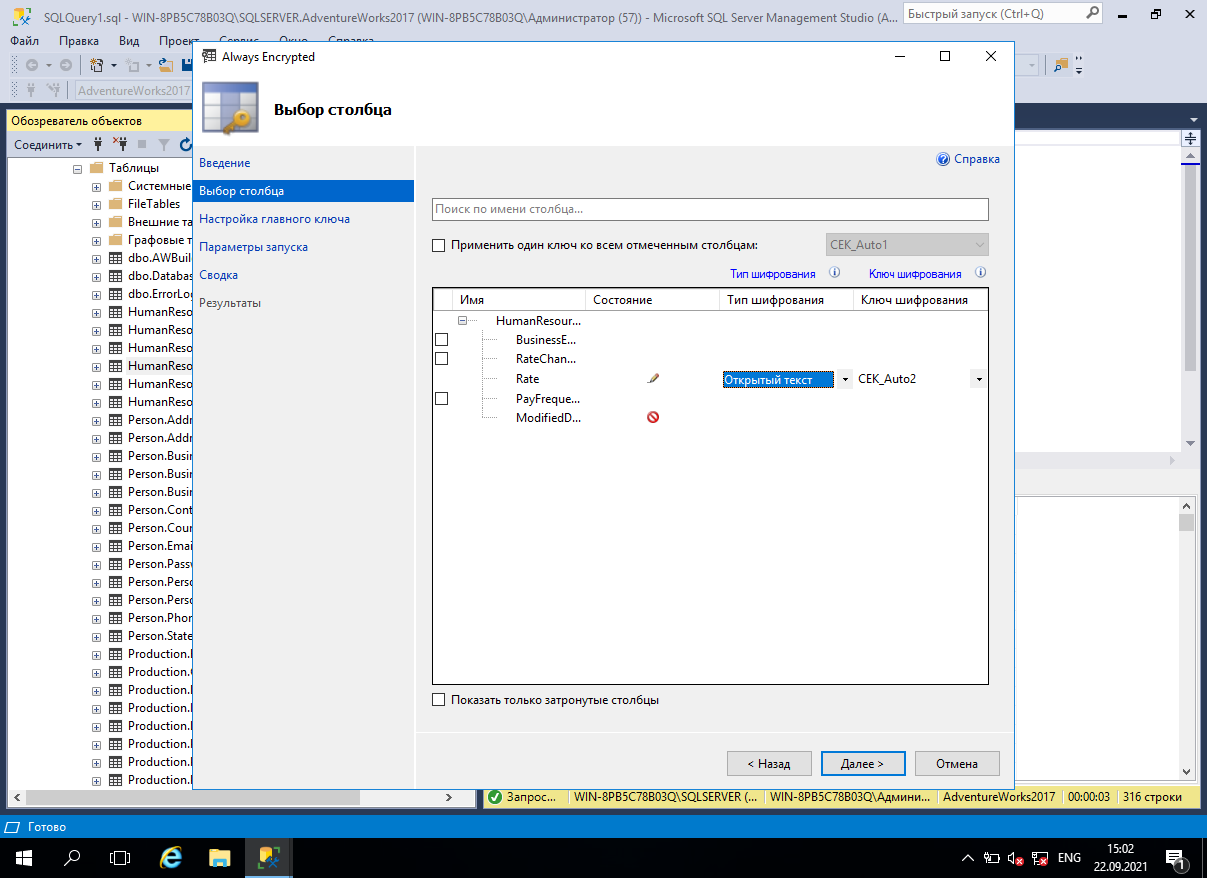This screenshot has width=1207, height=878.
Task: Select the Выбор столбца wizard step
Action: [x=303, y=191]
